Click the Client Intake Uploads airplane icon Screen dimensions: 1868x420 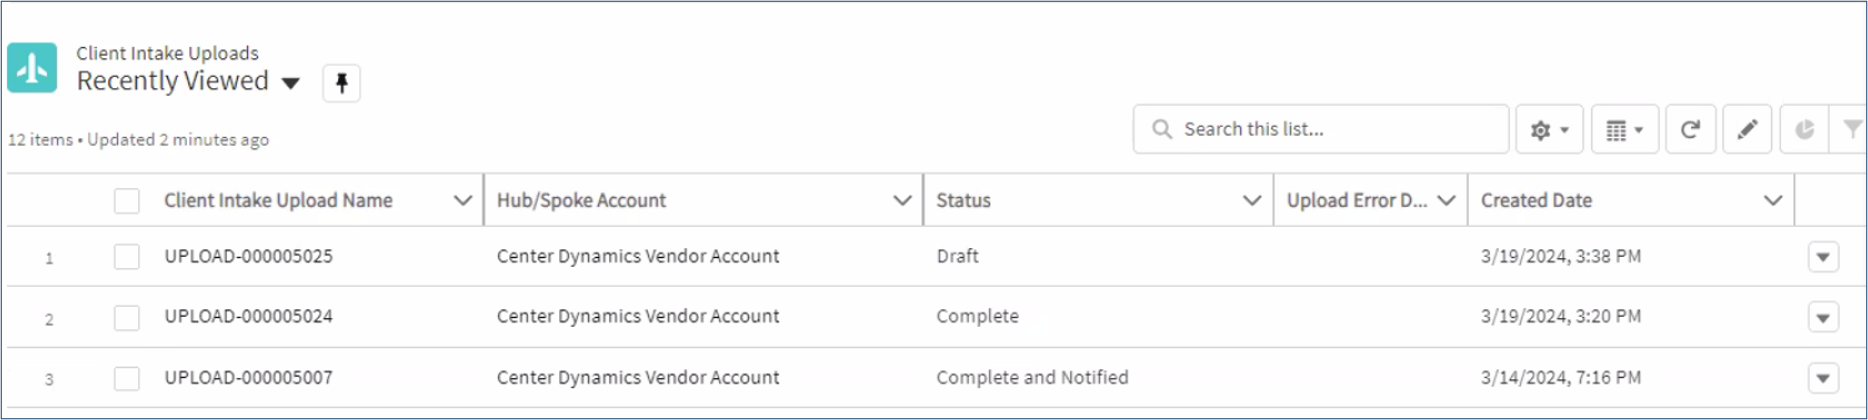pyautogui.click(x=32, y=68)
